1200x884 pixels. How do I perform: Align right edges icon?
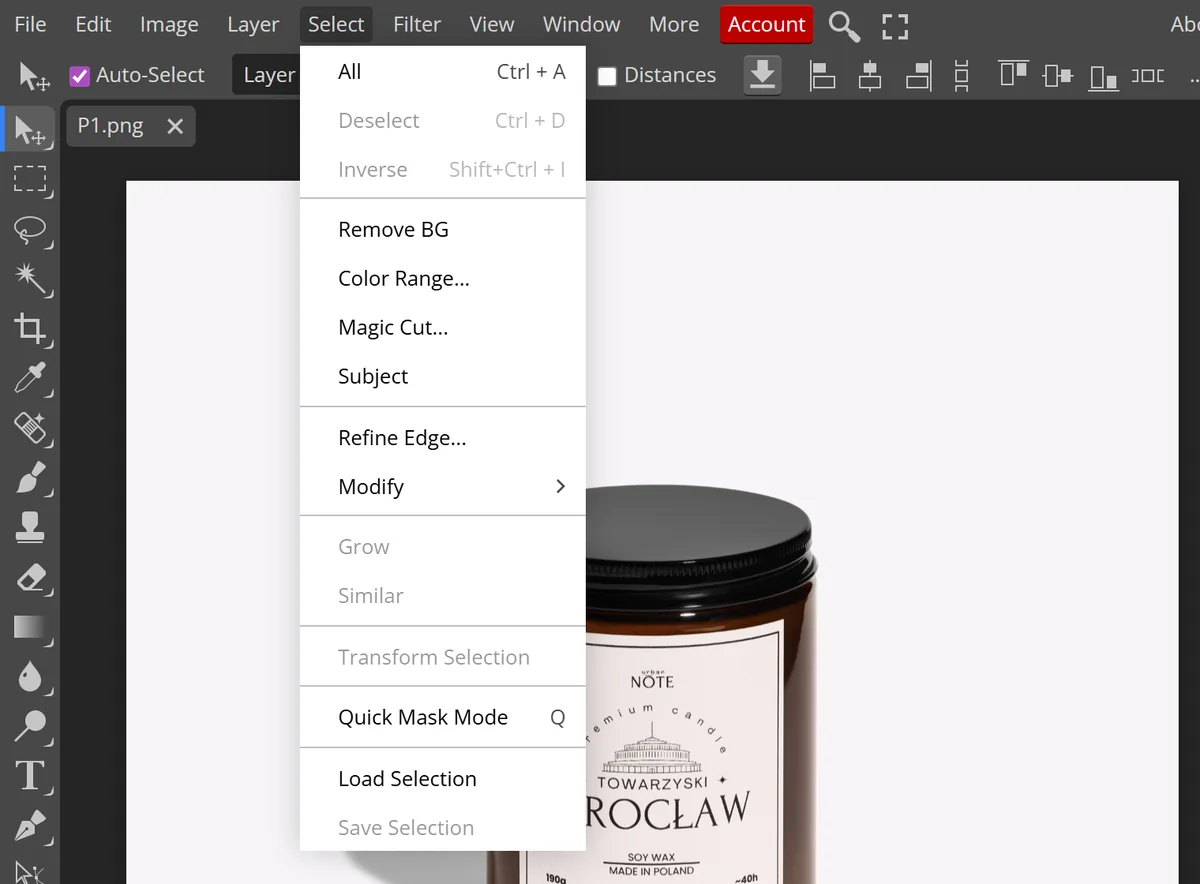918,75
